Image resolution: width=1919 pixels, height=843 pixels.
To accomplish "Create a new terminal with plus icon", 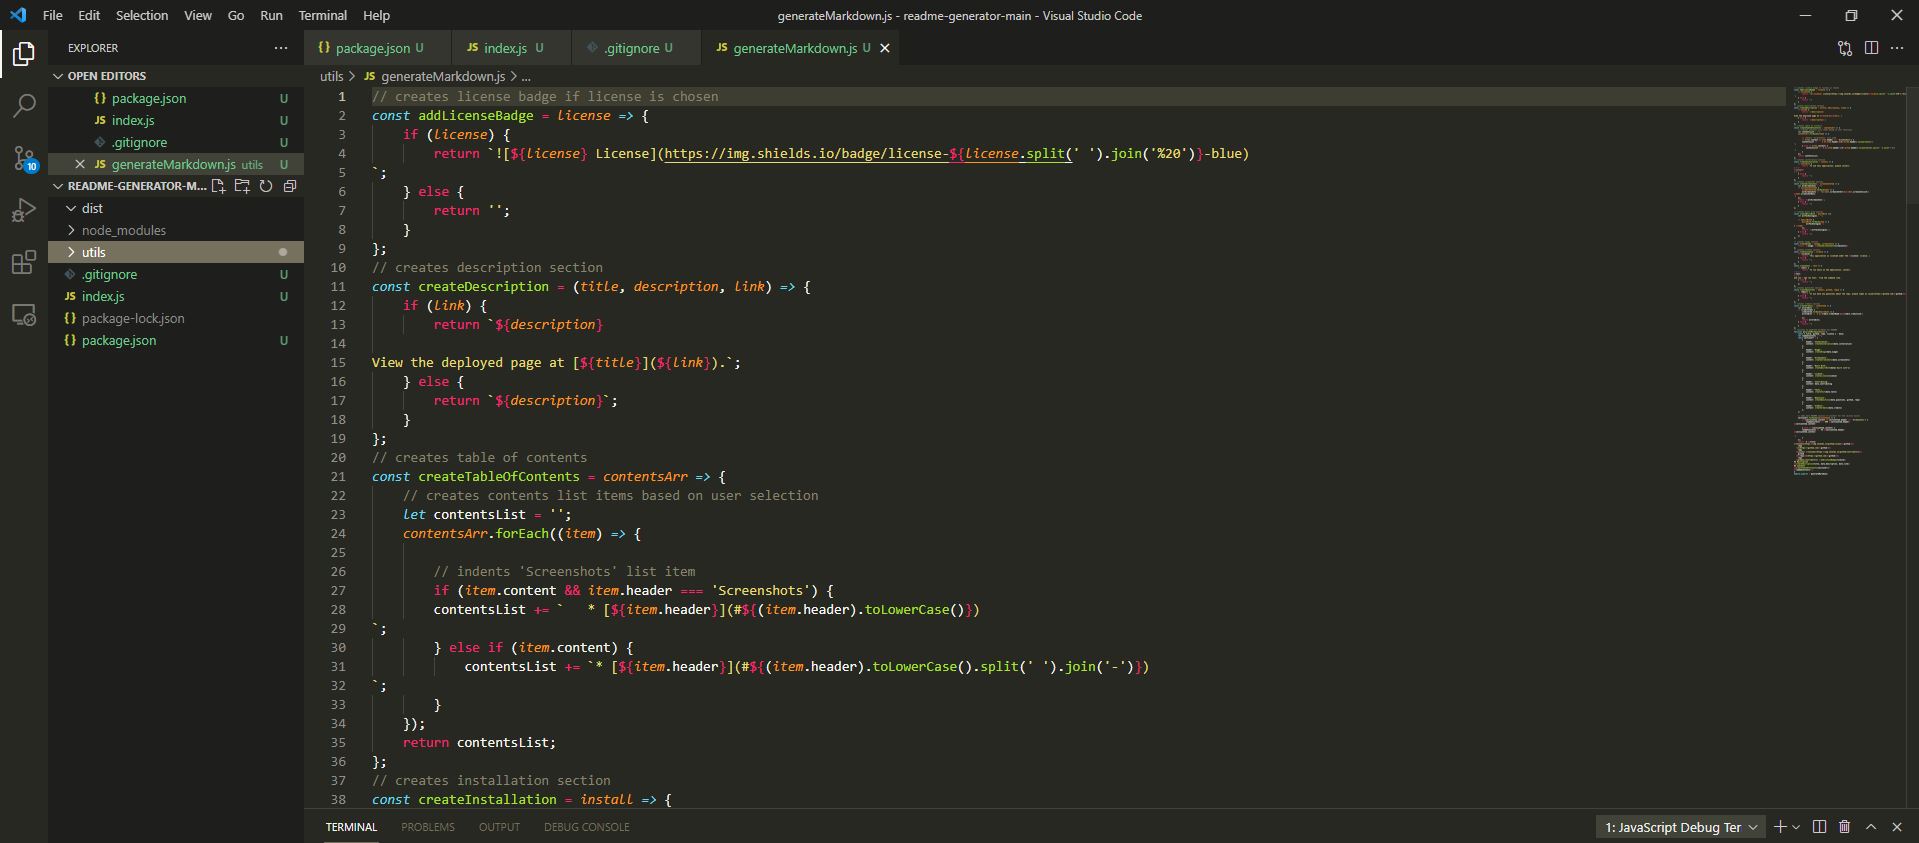I will coord(1780,827).
